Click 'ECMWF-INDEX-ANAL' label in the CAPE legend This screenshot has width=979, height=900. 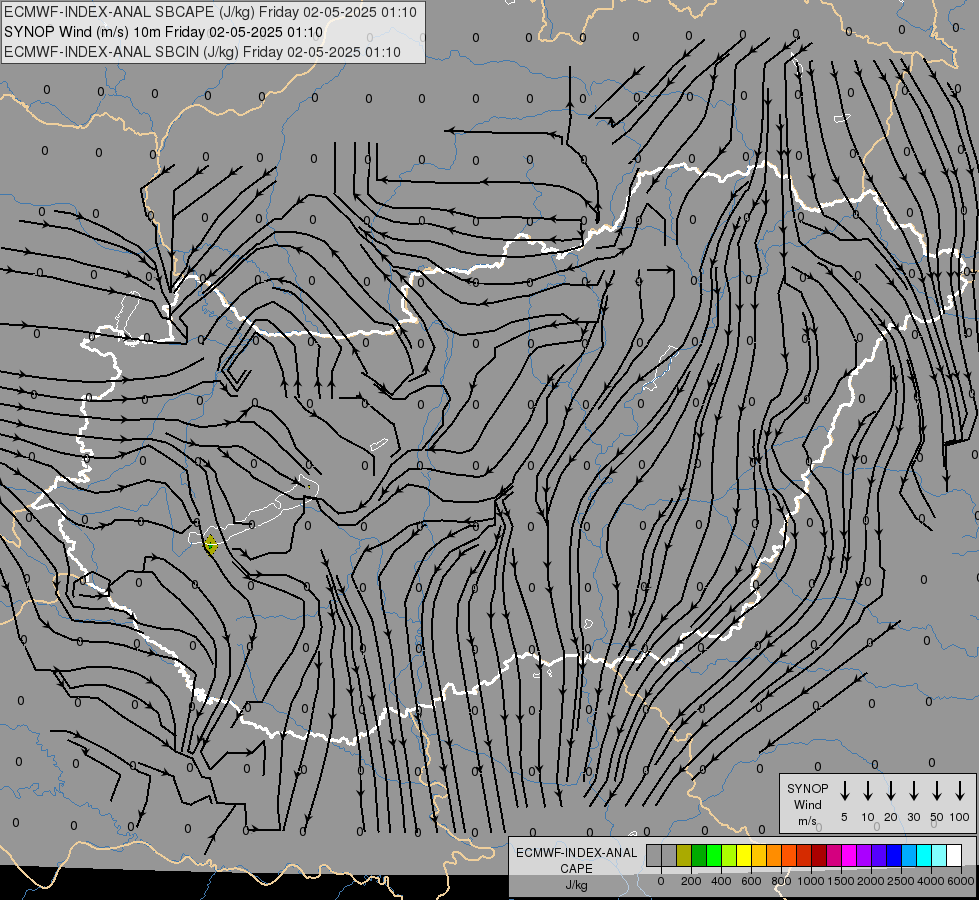[577, 853]
